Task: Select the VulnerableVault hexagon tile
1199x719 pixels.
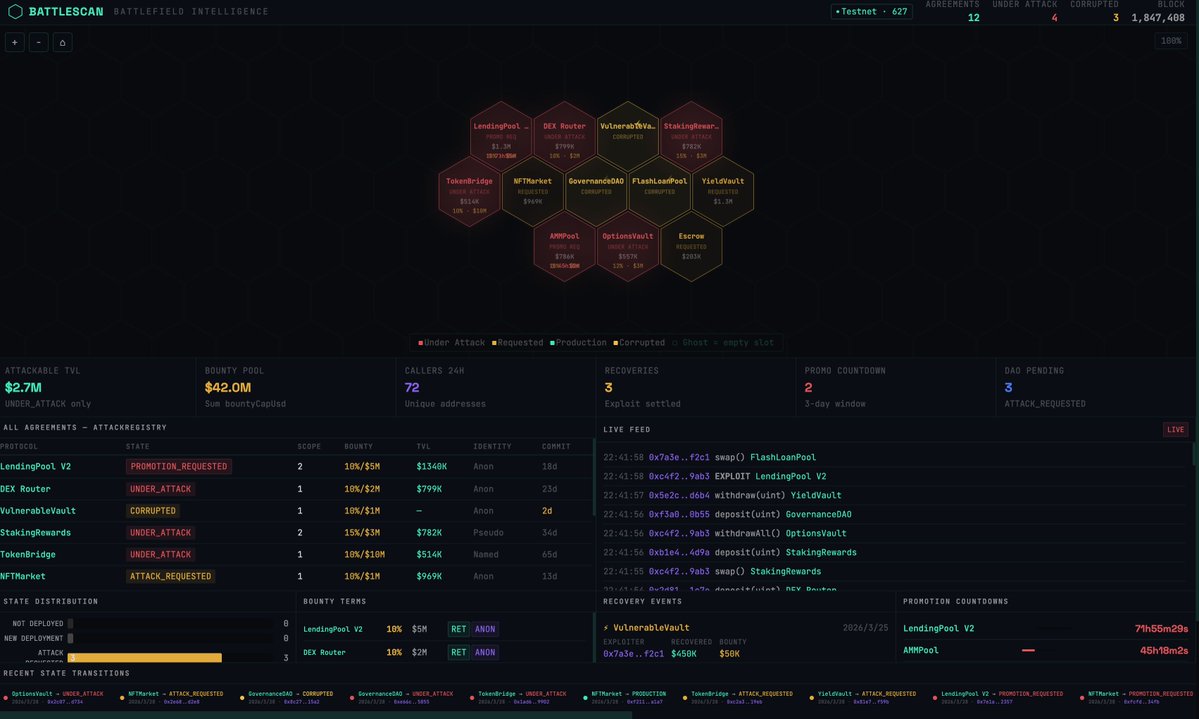Action: pos(628,136)
